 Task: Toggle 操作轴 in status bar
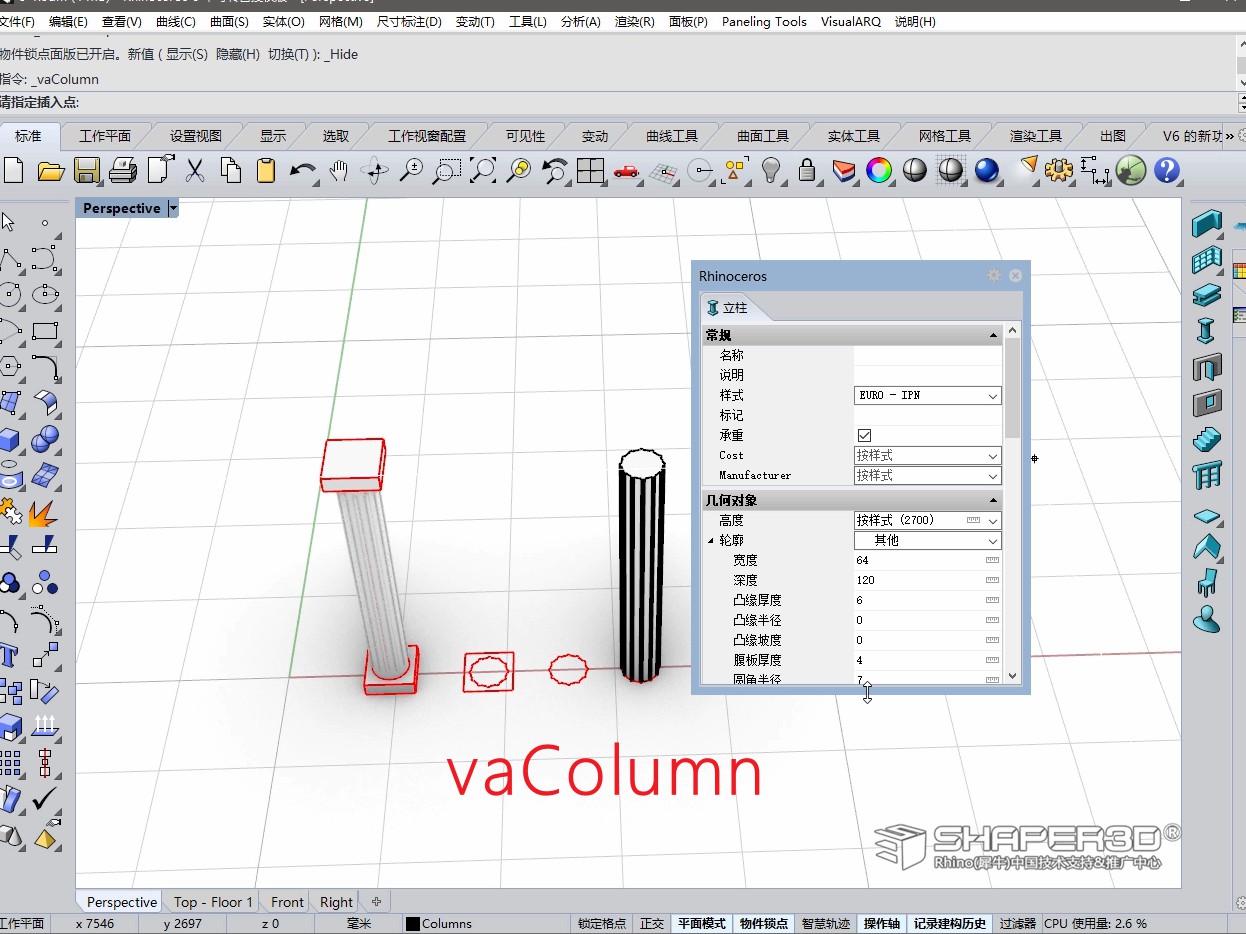pos(882,923)
